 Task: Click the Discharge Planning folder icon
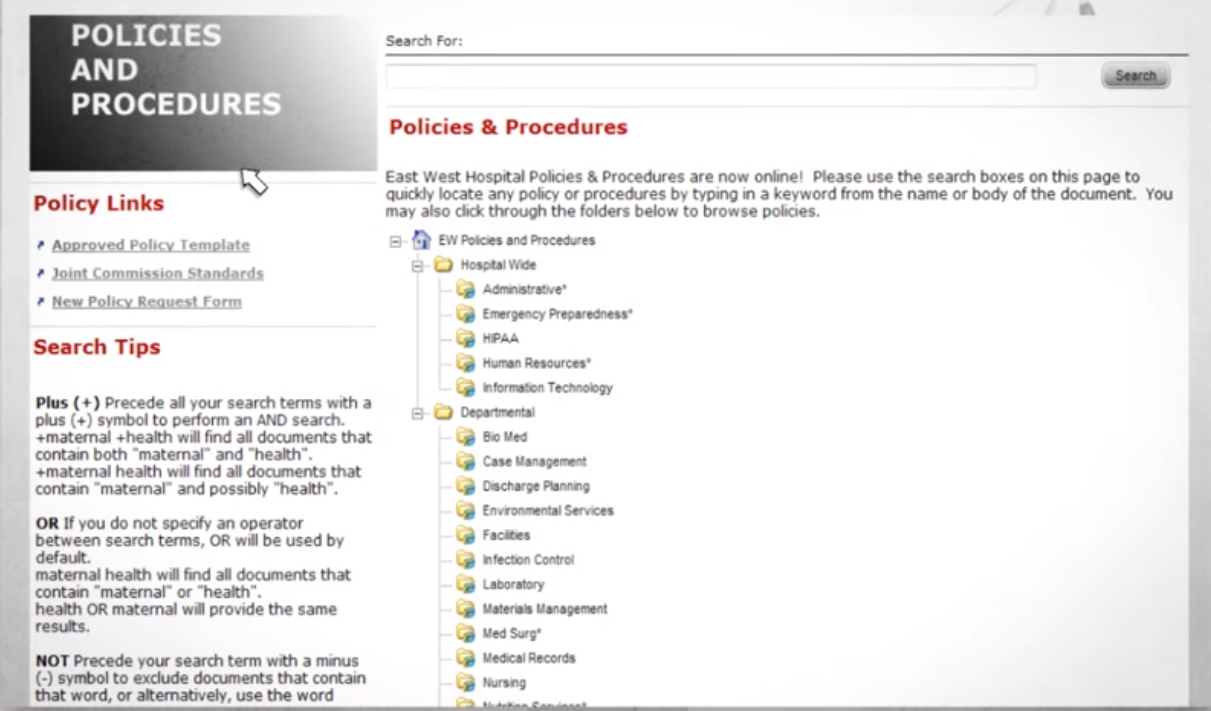pos(465,485)
